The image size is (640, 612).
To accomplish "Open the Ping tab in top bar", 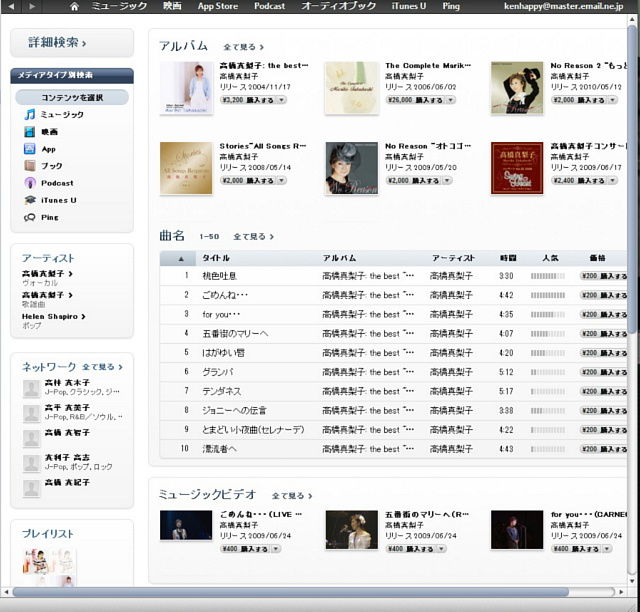I will click(451, 6).
